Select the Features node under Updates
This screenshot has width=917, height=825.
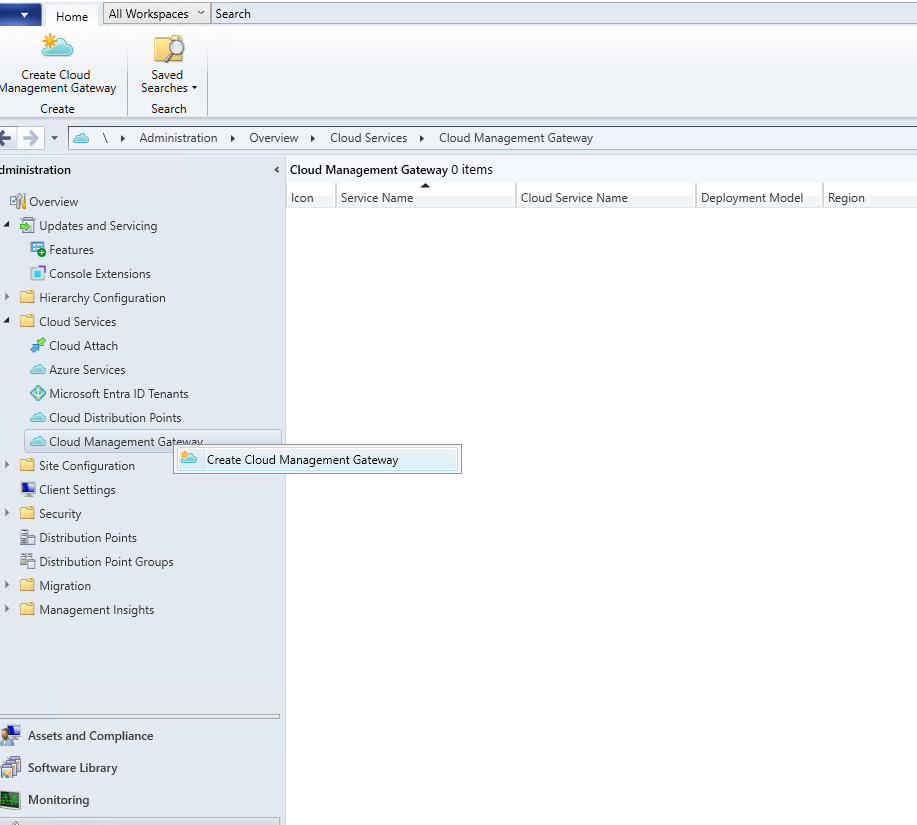pos(71,250)
